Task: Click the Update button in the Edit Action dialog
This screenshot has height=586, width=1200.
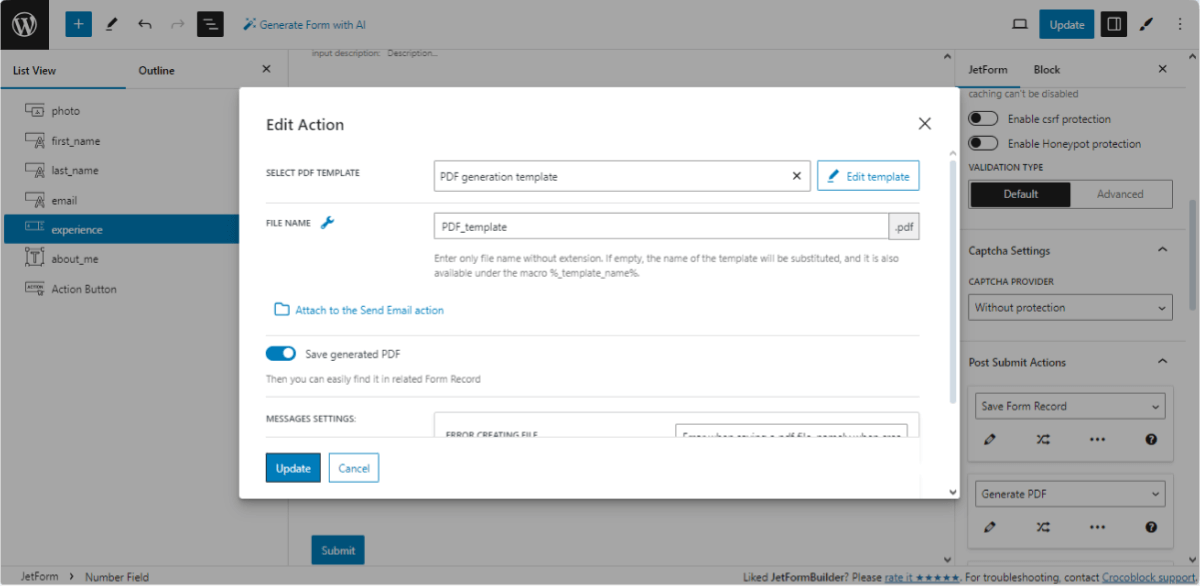Action: click(x=293, y=467)
